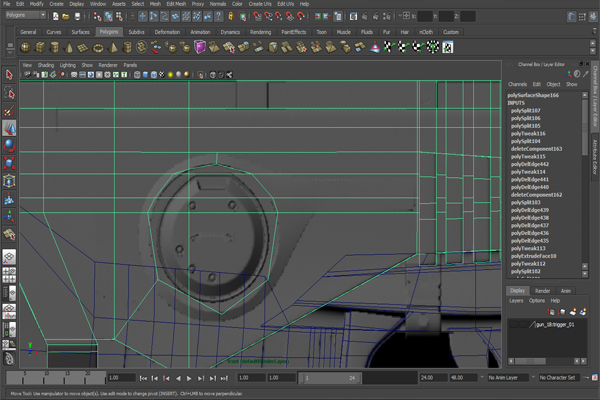Open UV Texture Editor shelf icon

click(x=448, y=47)
